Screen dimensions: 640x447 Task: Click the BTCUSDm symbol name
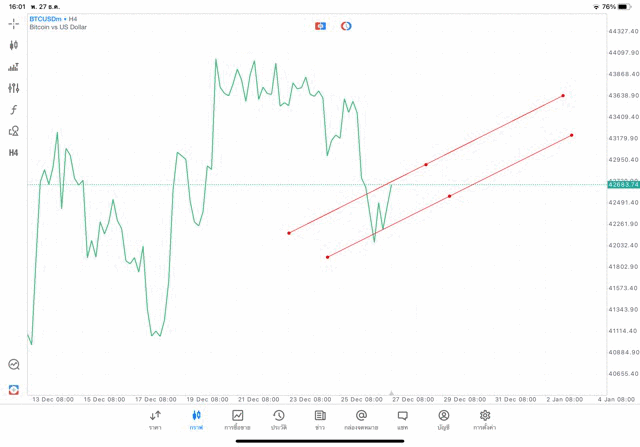(x=46, y=19)
